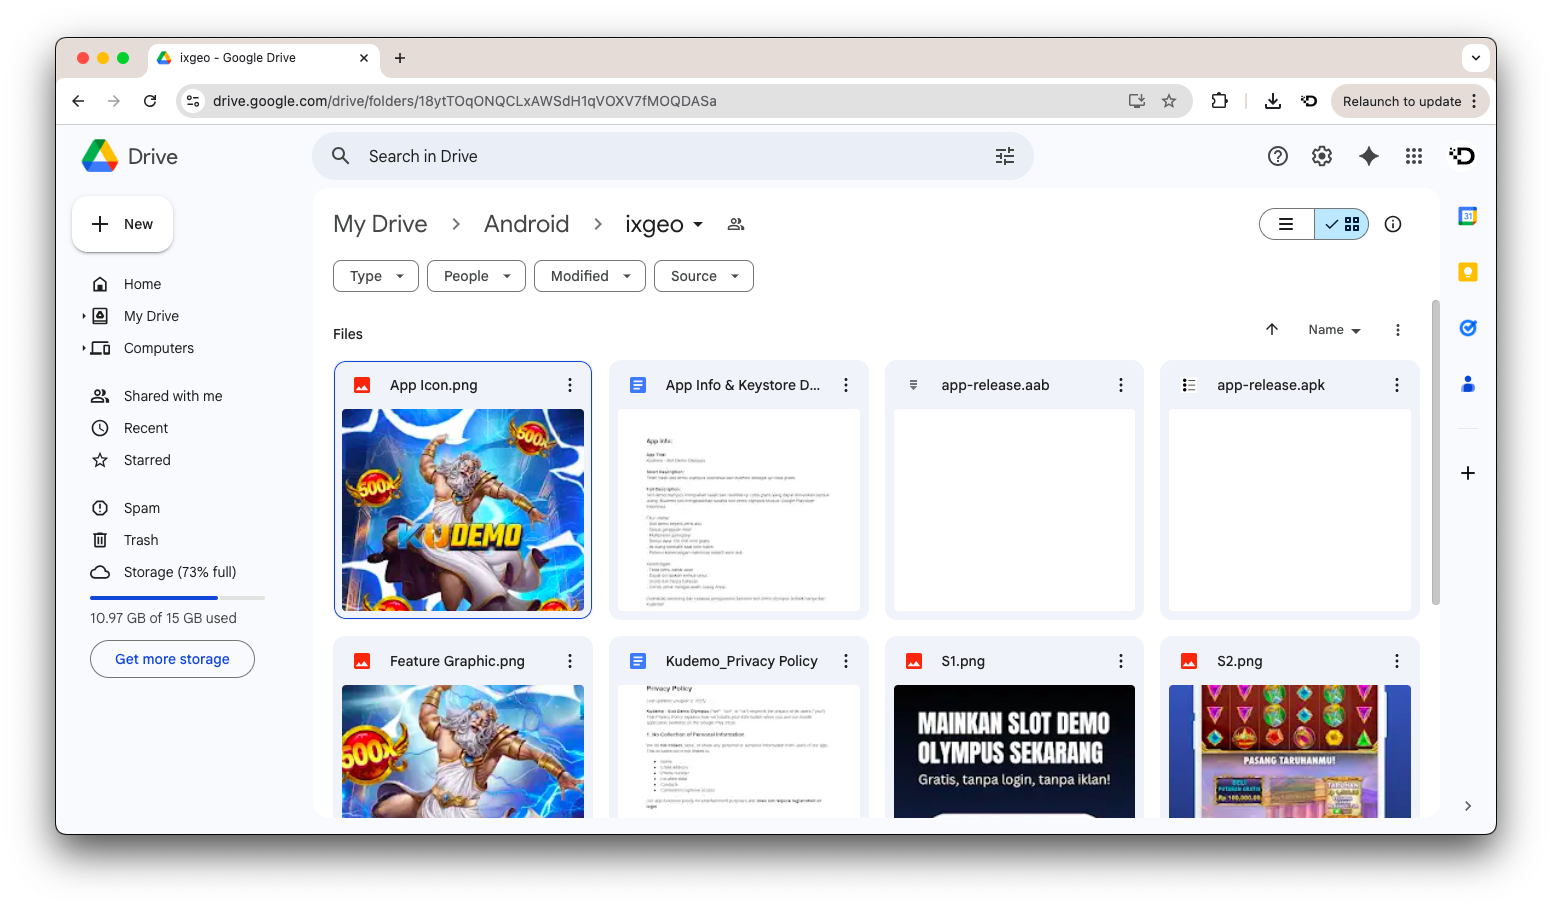Click the account avatar icon in Drive header
The height and width of the screenshot is (908, 1552).
(x=1462, y=156)
